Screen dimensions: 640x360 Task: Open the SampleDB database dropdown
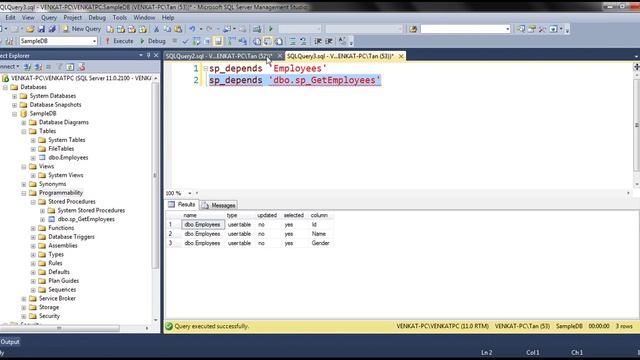click(x=94, y=41)
